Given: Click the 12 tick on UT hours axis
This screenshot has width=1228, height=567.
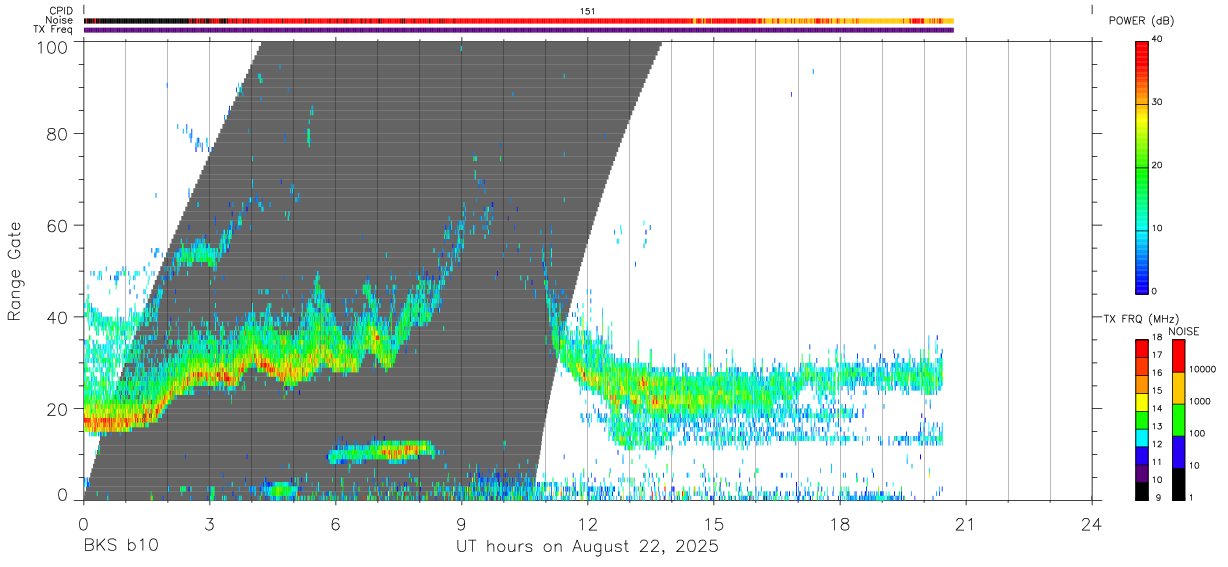Looking at the screenshot, I should click(587, 523).
